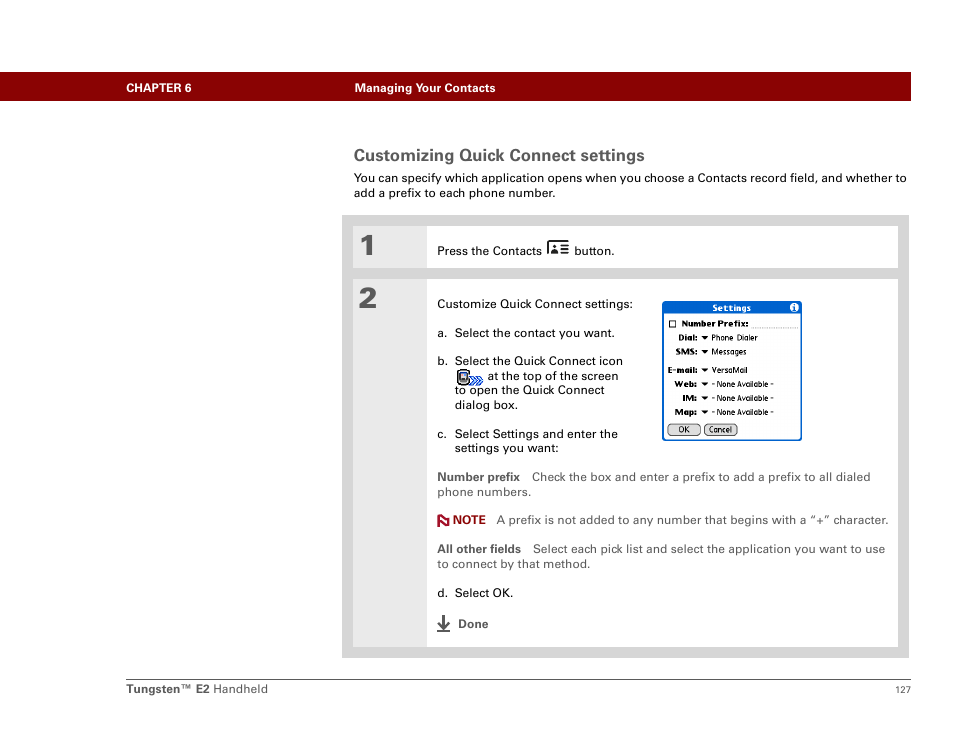
Task: Open the Dial pick list arrow
Action: [705, 338]
